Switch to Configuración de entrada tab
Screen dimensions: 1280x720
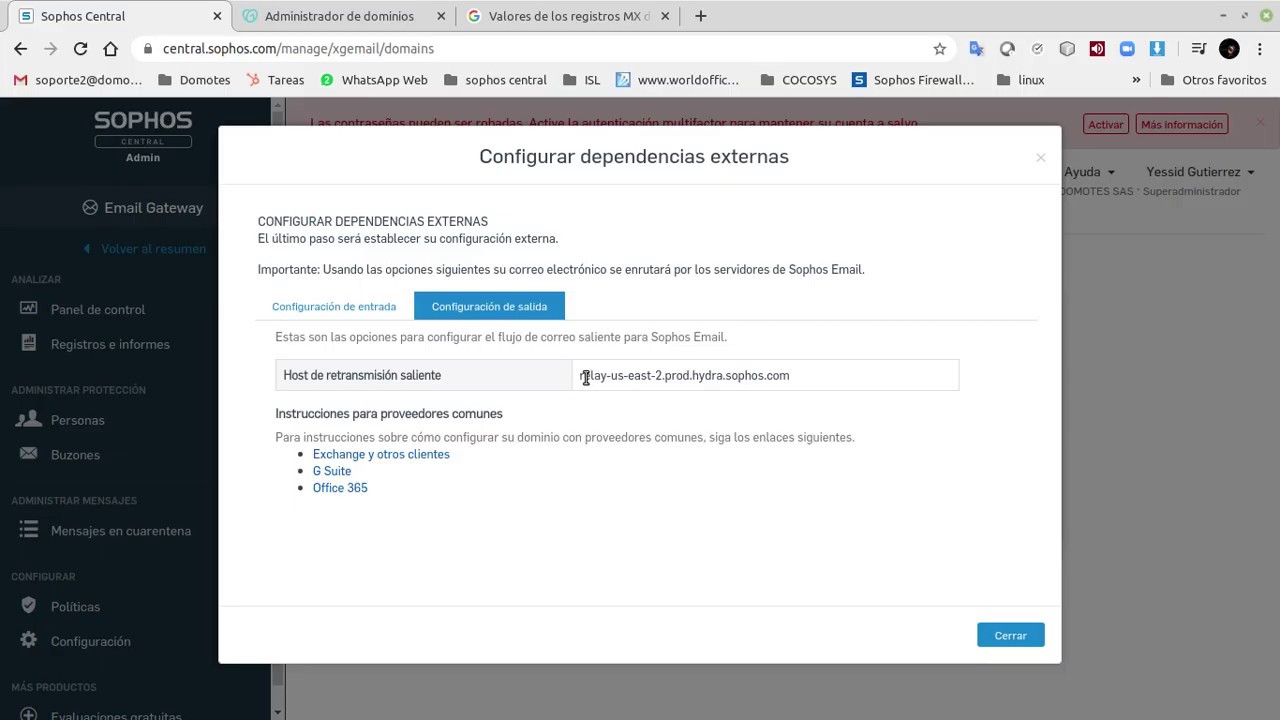click(334, 306)
